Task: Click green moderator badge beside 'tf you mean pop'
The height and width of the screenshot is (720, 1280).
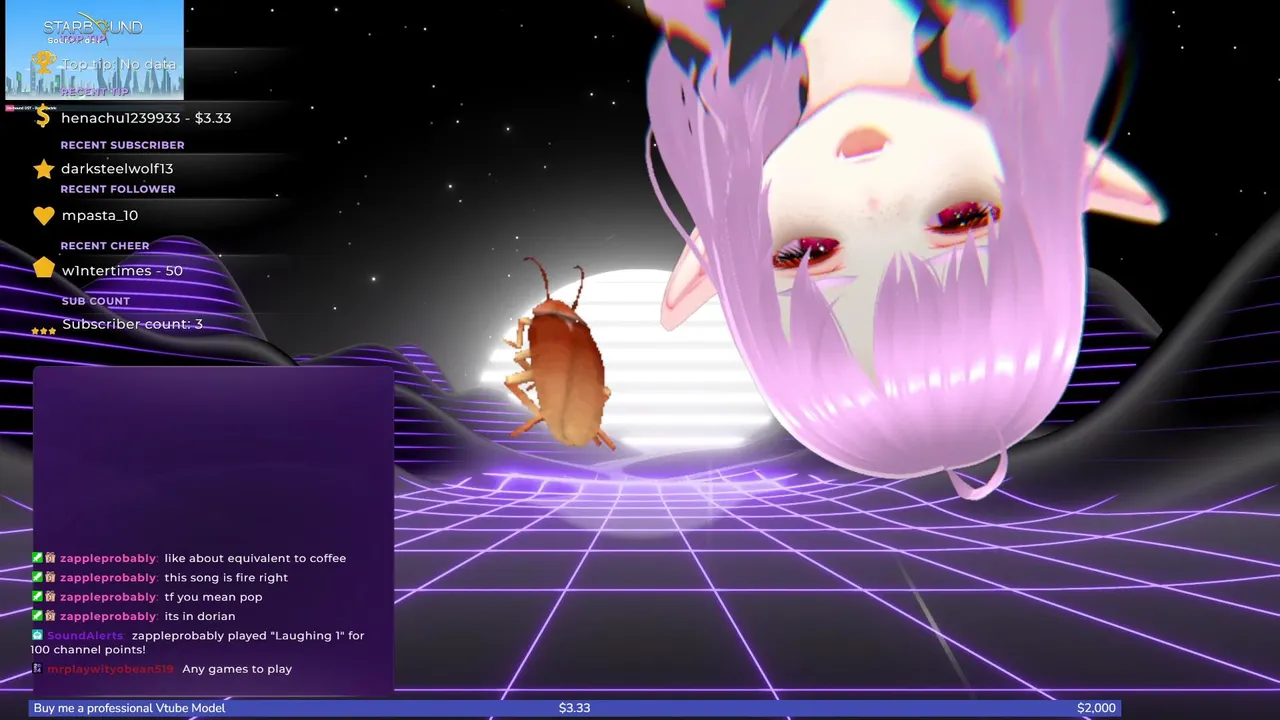Action: click(x=37, y=596)
